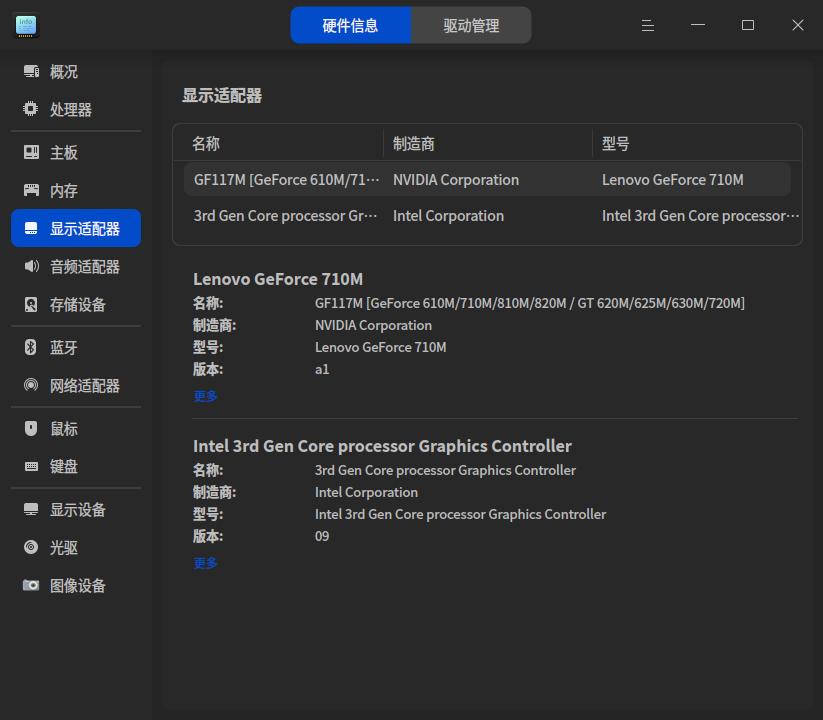Open the hamburger main menu icon
The height and width of the screenshot is (720, 823).
tap(647, 25)
